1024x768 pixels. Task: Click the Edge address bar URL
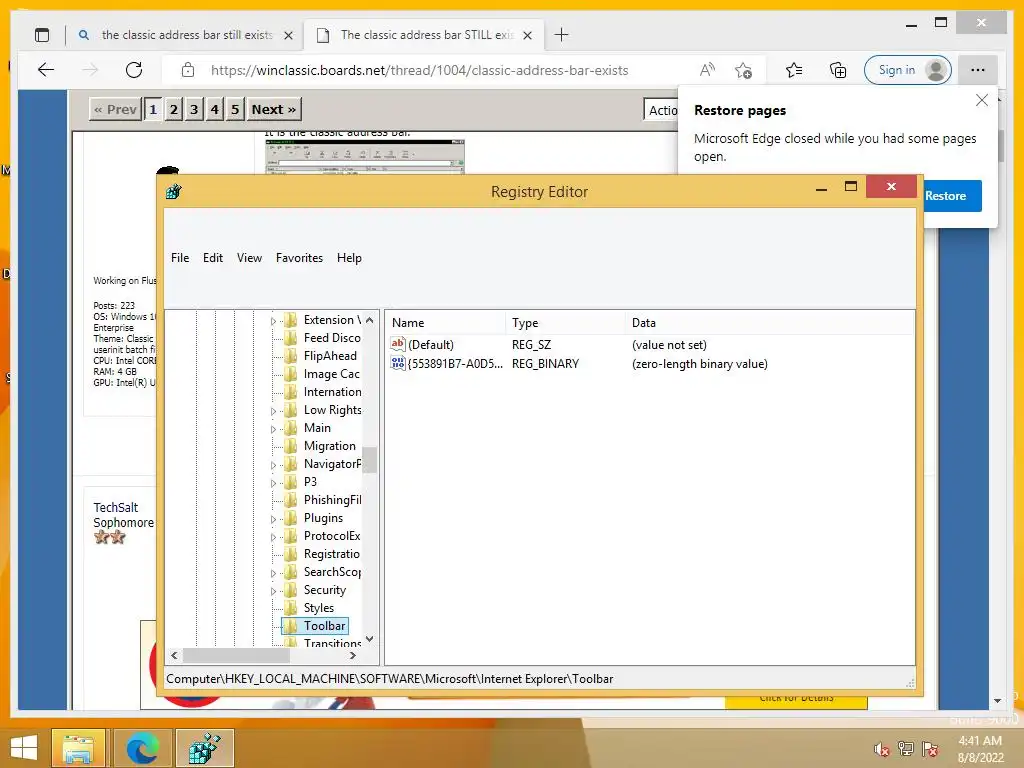coord(419,70)
